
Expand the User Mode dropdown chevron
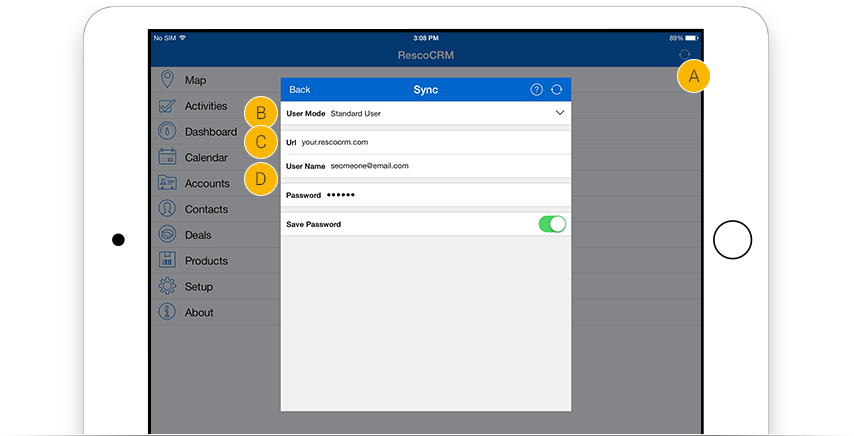coord(559,114)
